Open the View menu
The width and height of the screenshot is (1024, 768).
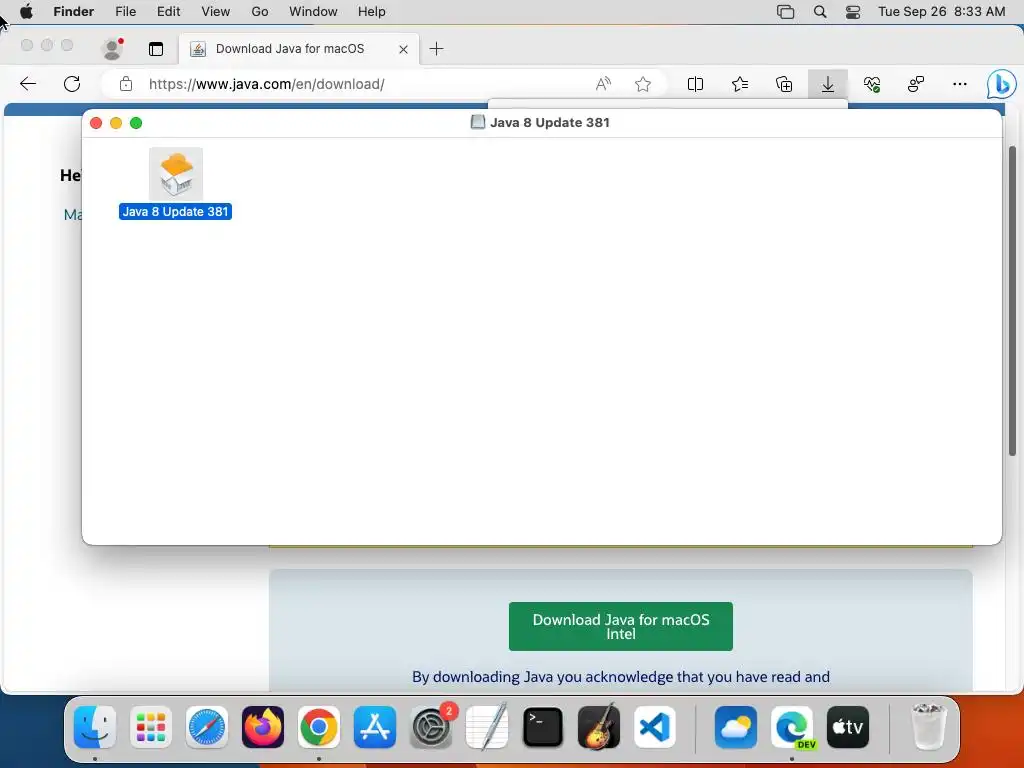pos(216,12)
